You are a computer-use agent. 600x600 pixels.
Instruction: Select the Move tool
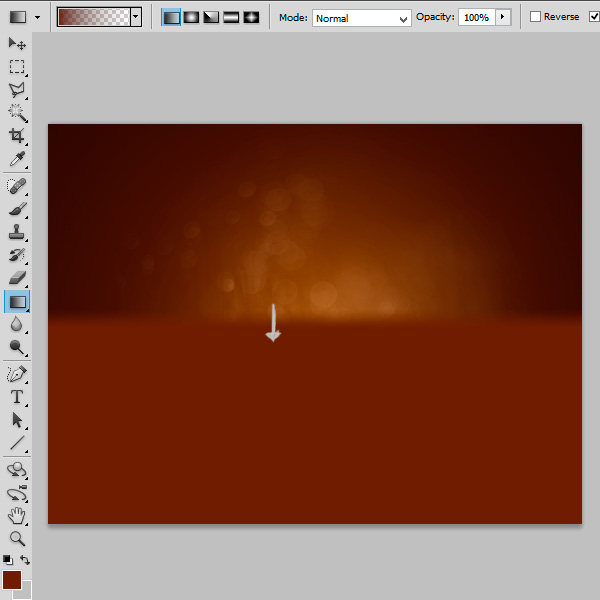[17, 44]
